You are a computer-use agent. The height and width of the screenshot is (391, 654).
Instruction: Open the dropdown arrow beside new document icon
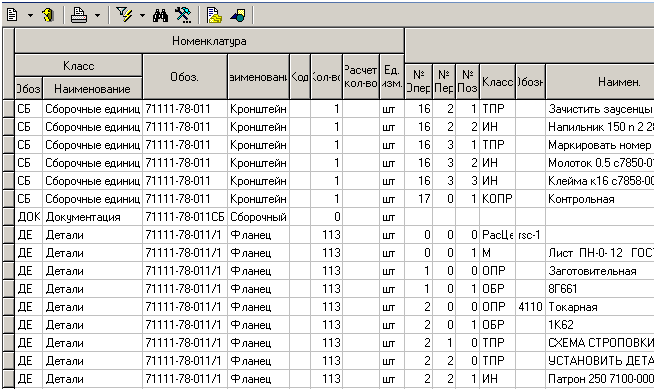coord(30,16)
